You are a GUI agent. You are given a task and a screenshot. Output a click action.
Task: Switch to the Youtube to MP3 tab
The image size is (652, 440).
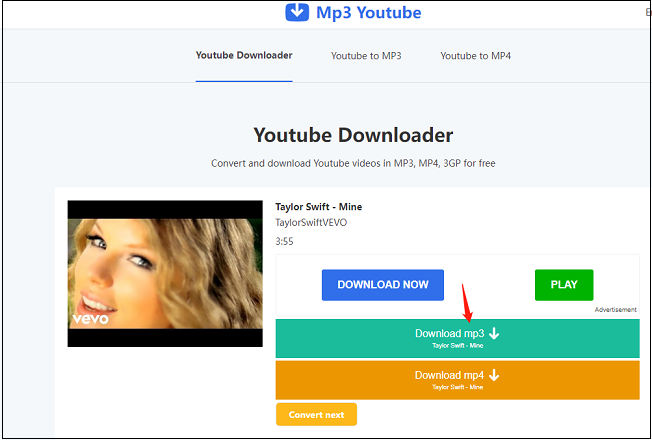[x=366, y=56]
